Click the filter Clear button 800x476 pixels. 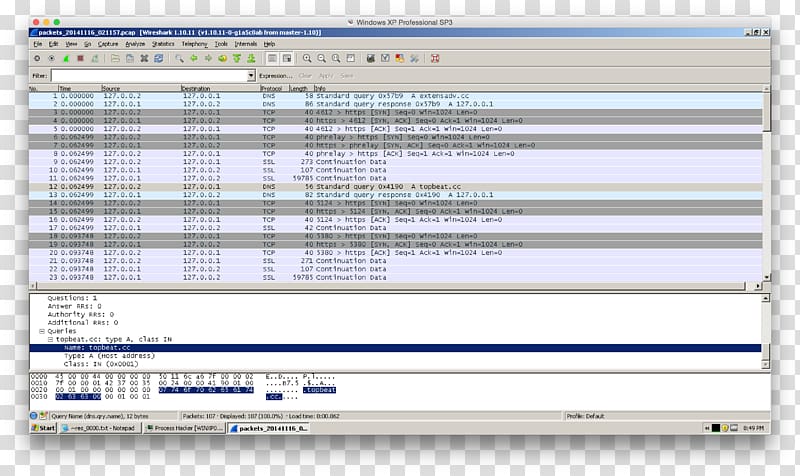[305, 76]
